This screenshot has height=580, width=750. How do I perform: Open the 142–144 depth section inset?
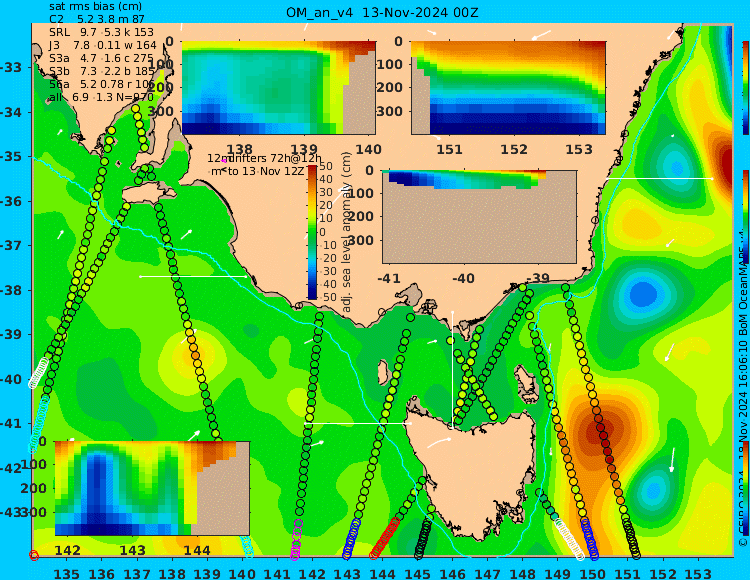pos(152,488)
